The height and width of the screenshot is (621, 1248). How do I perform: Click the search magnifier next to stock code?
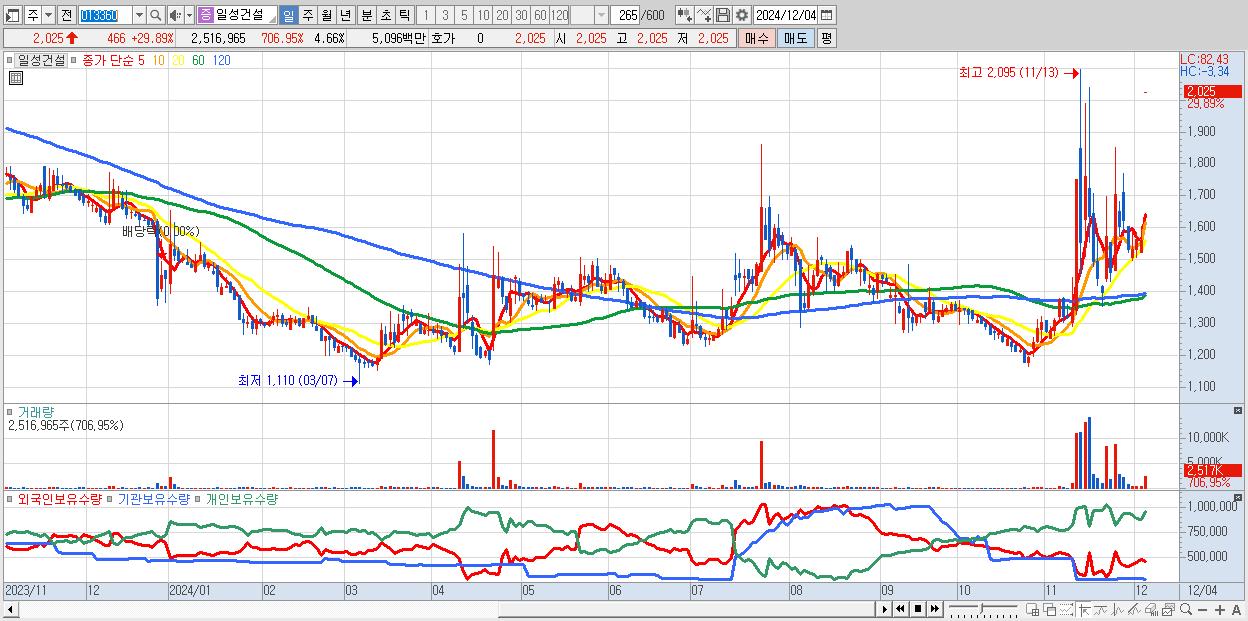pos(155,15)
